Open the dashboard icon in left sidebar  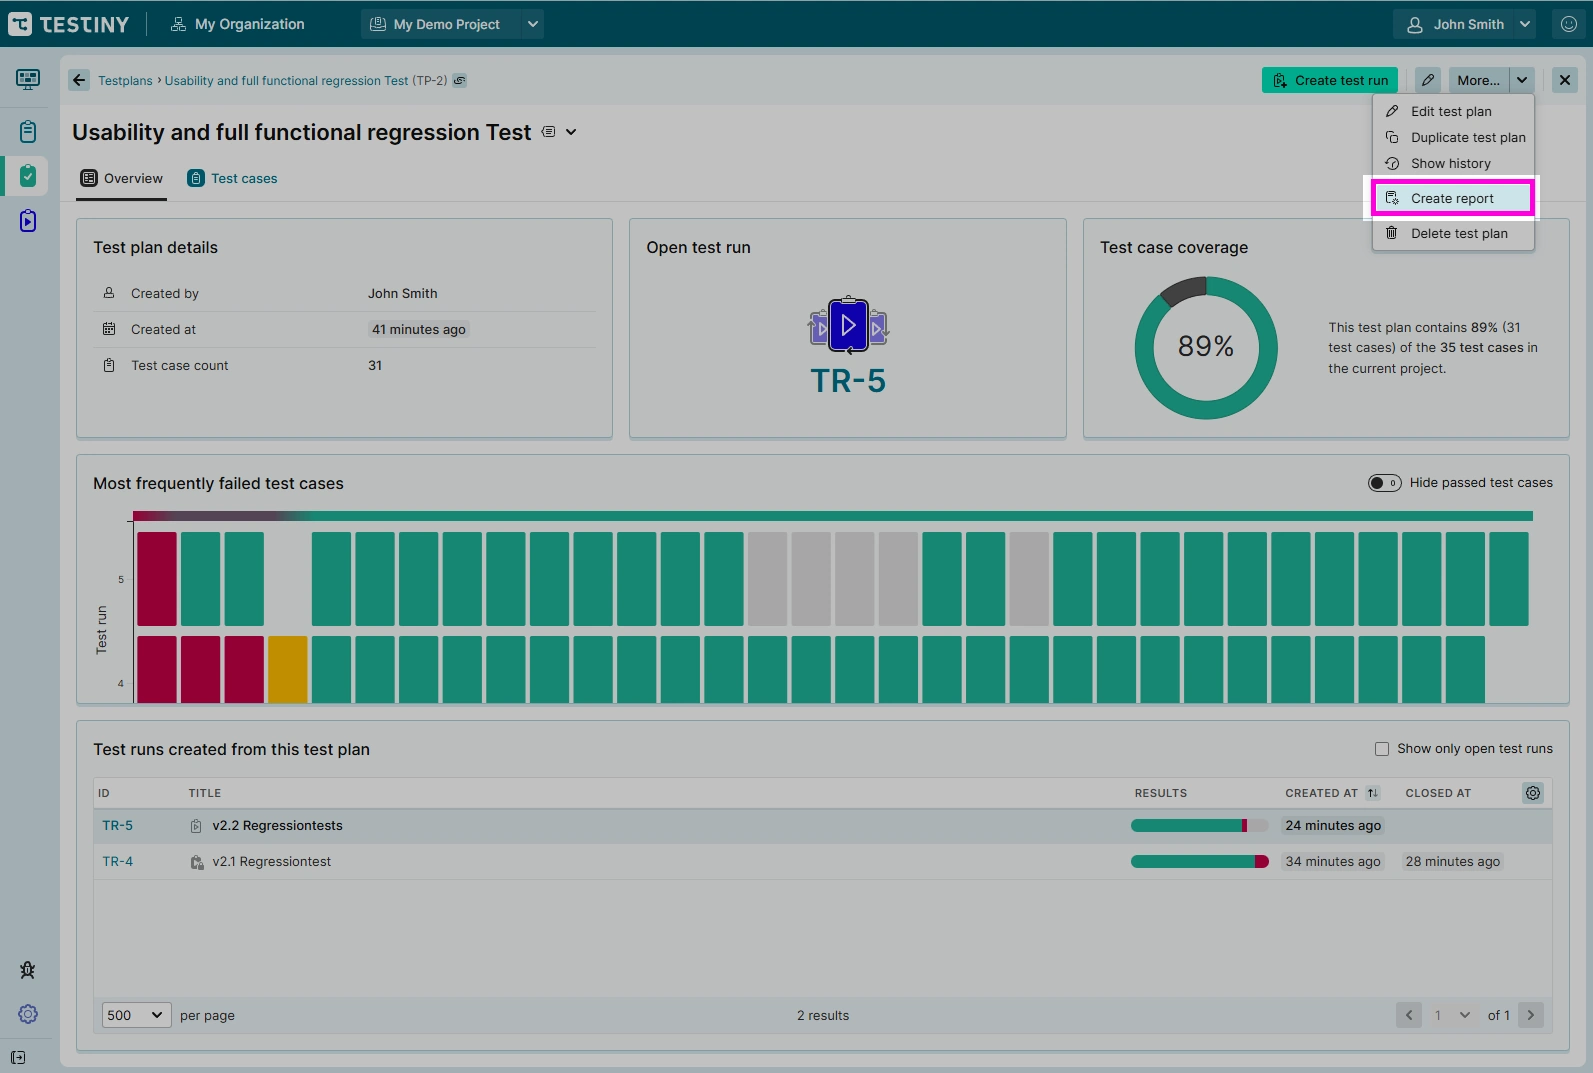(x=28, y=79)
